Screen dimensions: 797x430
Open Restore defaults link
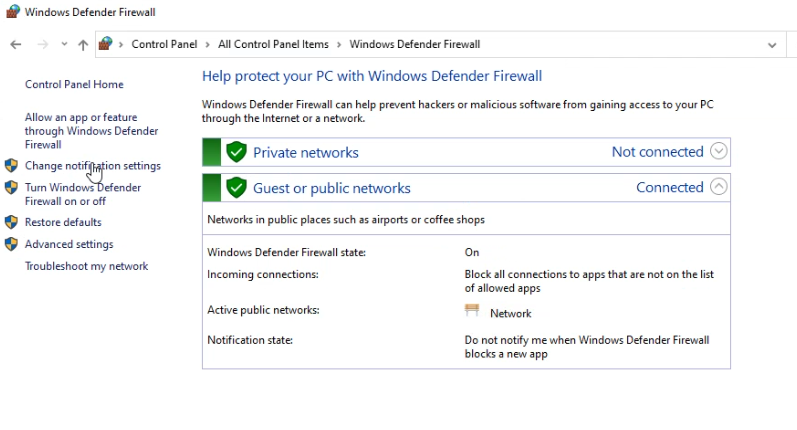[63, 222]
